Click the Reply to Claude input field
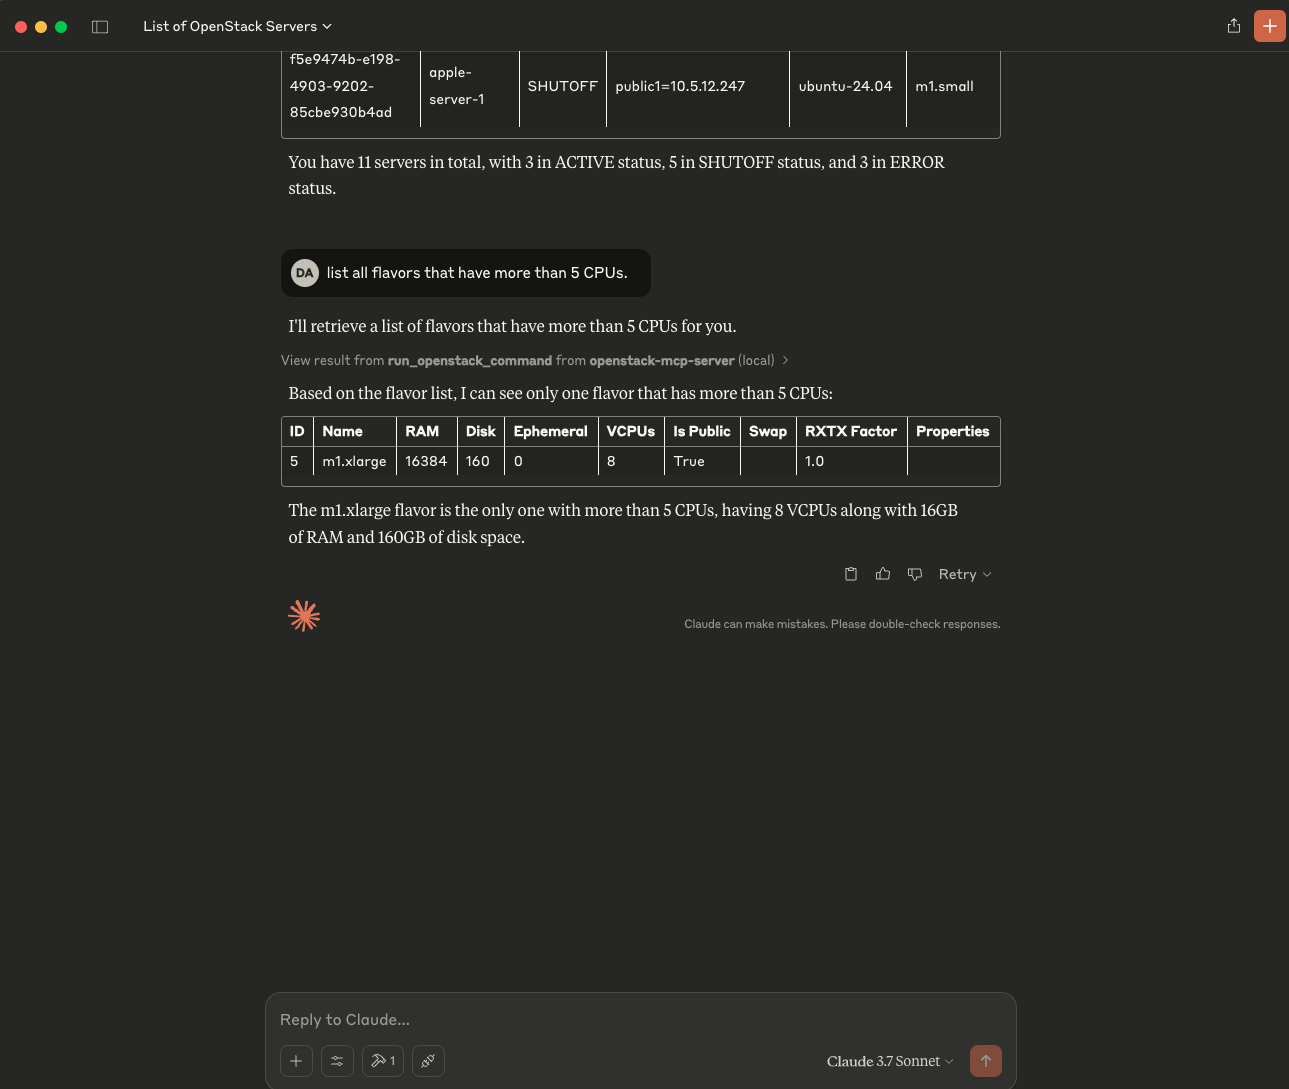 pos(640,1019)
